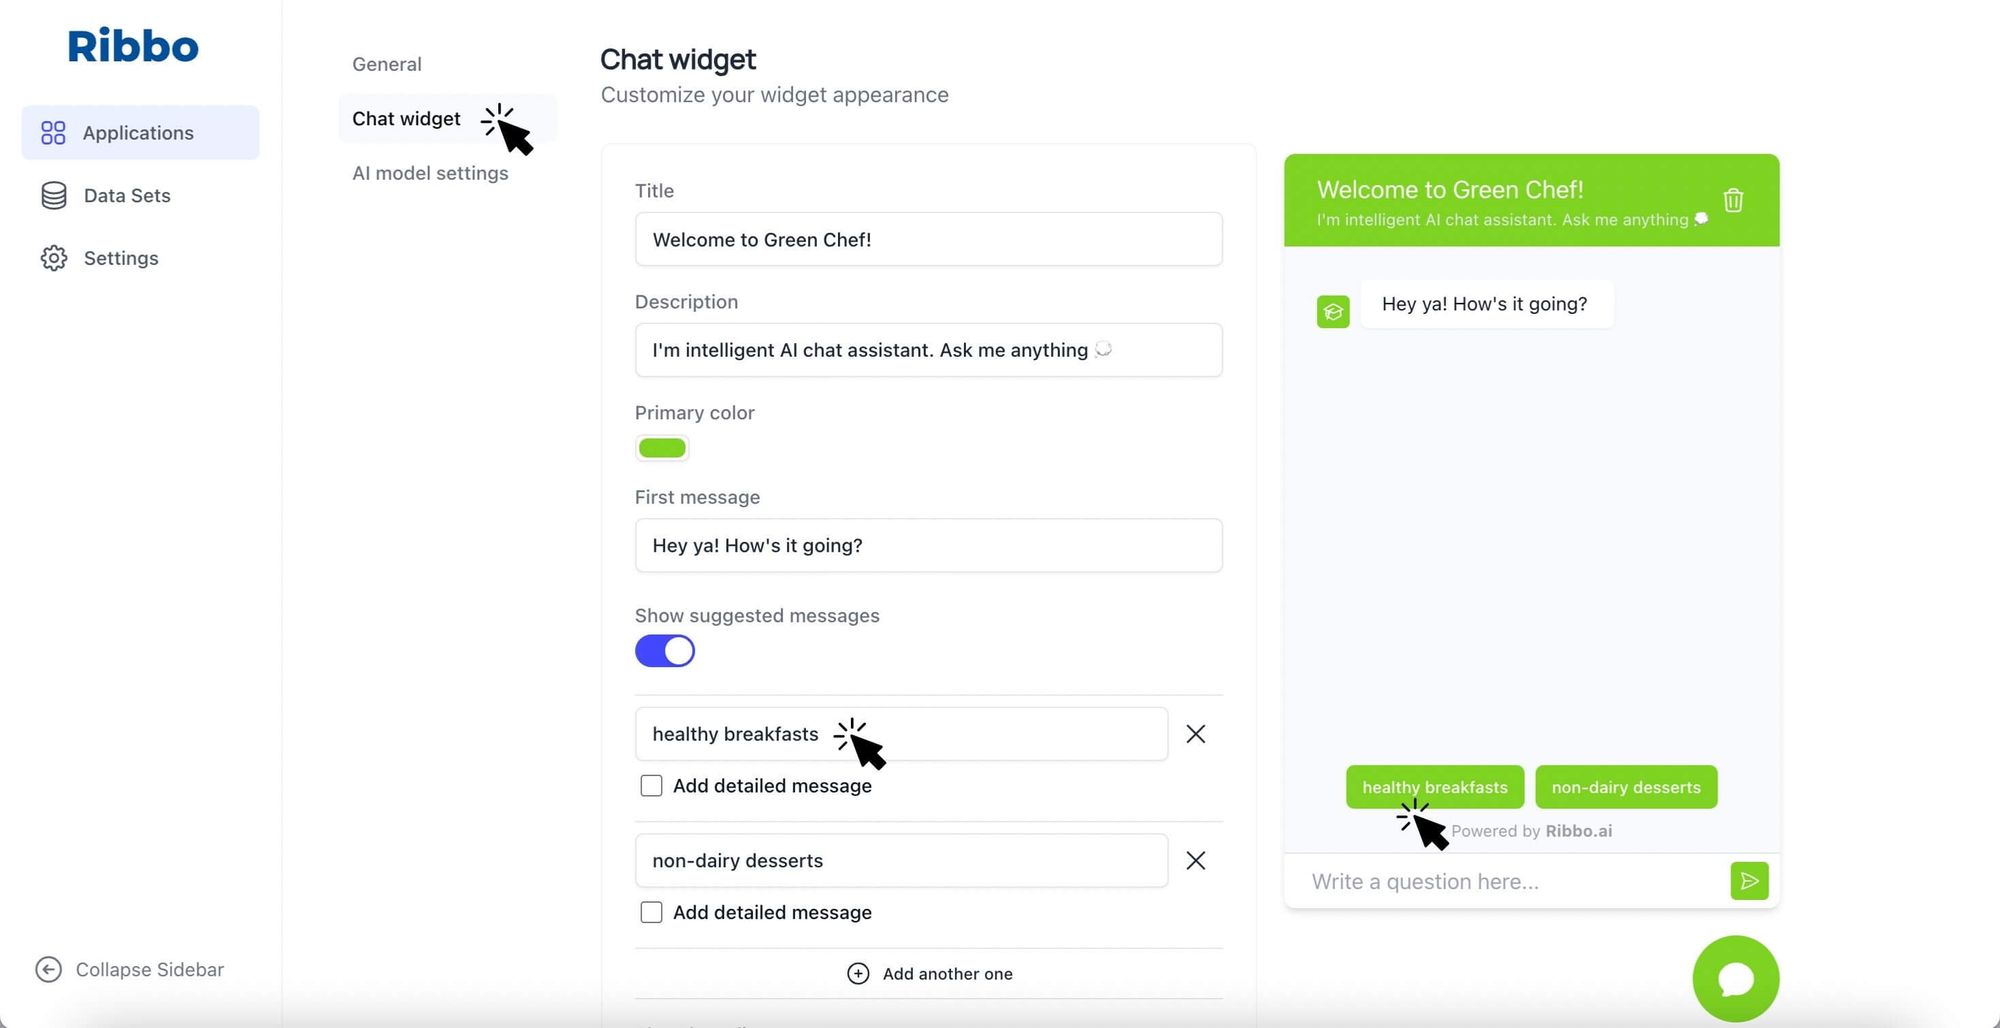
Task: Select the healthy breakfasts chip in the preview
Action: tap(1434, 787)
